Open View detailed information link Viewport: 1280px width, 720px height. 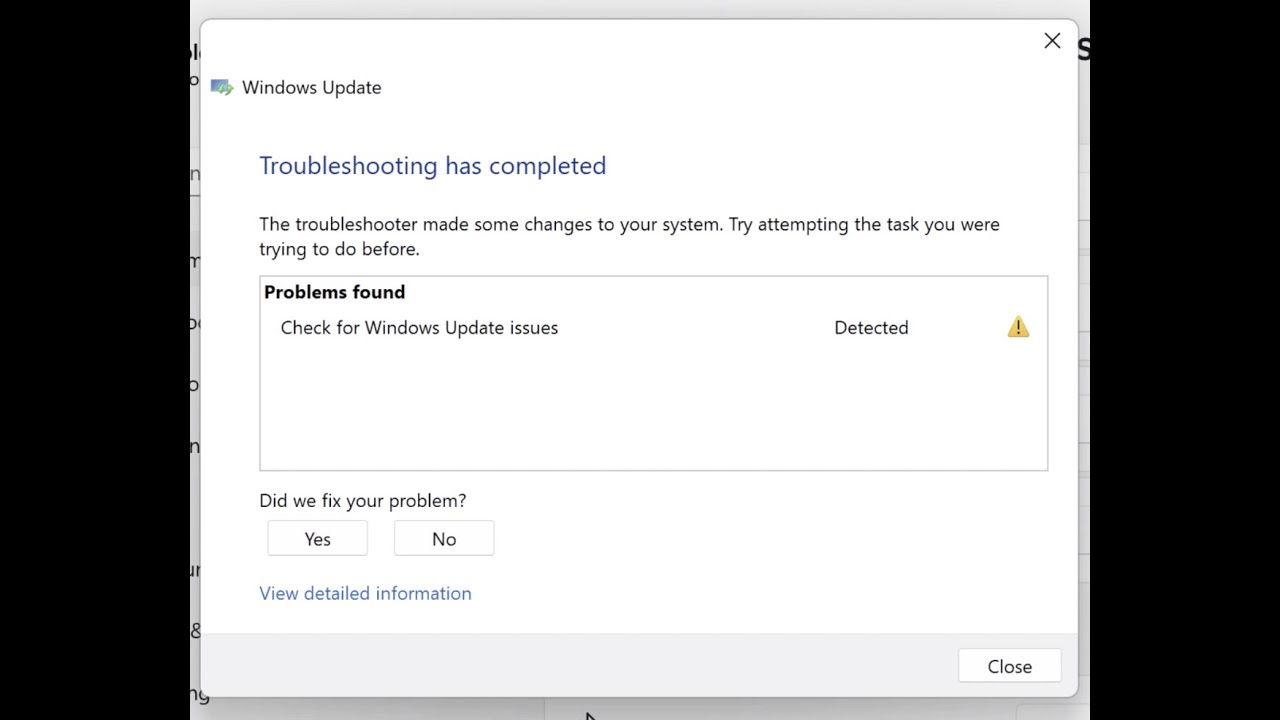tap(365, 593)
